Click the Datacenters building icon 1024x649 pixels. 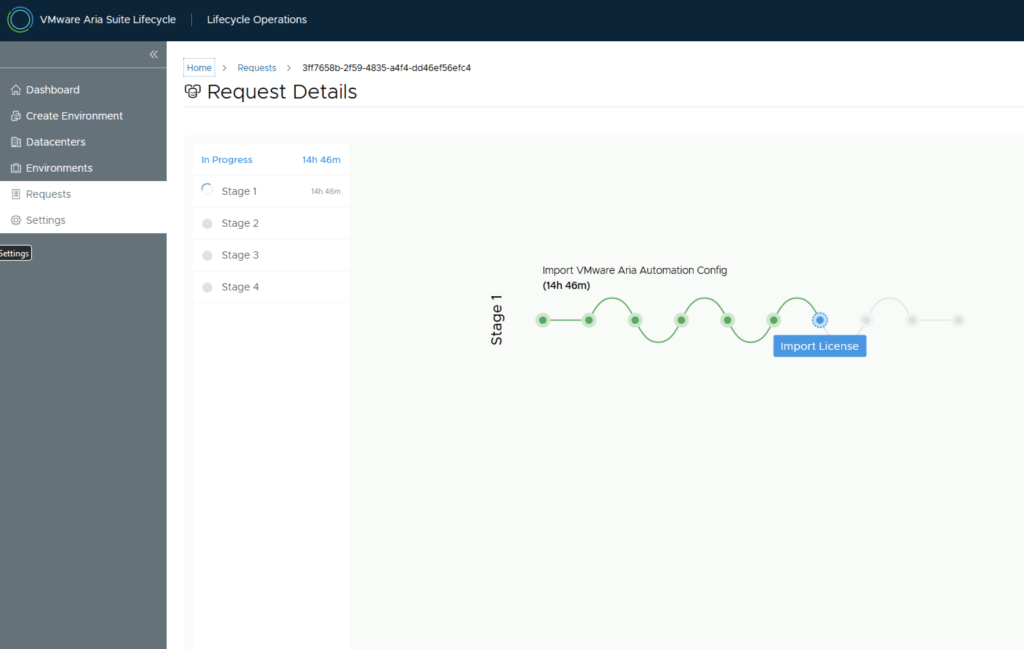pyautogui.click(x=16, y=142)
